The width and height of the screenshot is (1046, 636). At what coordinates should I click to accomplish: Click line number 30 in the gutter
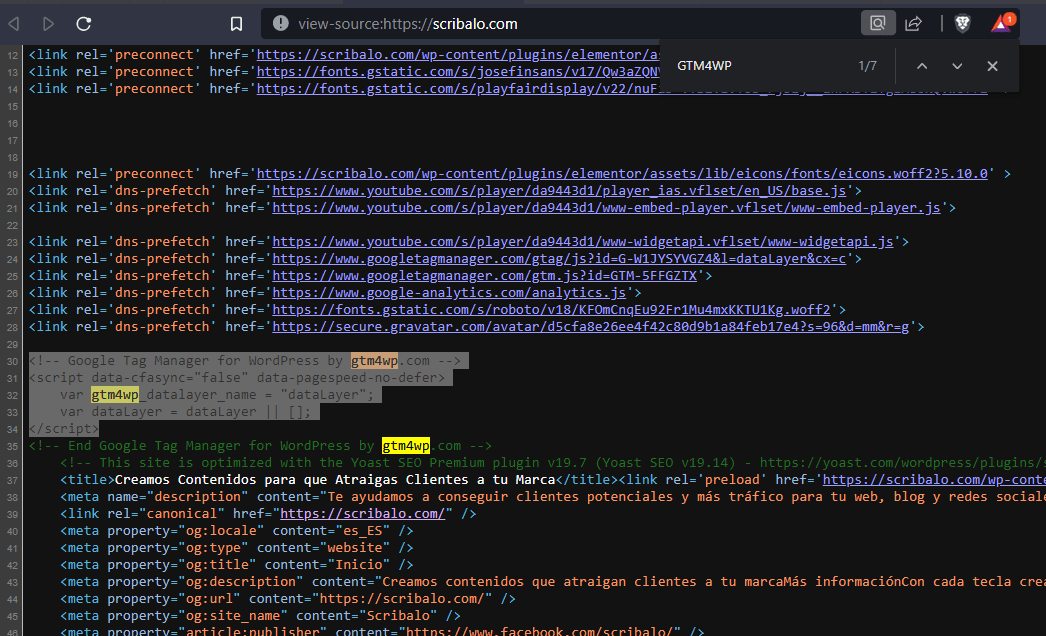[13, 362]
